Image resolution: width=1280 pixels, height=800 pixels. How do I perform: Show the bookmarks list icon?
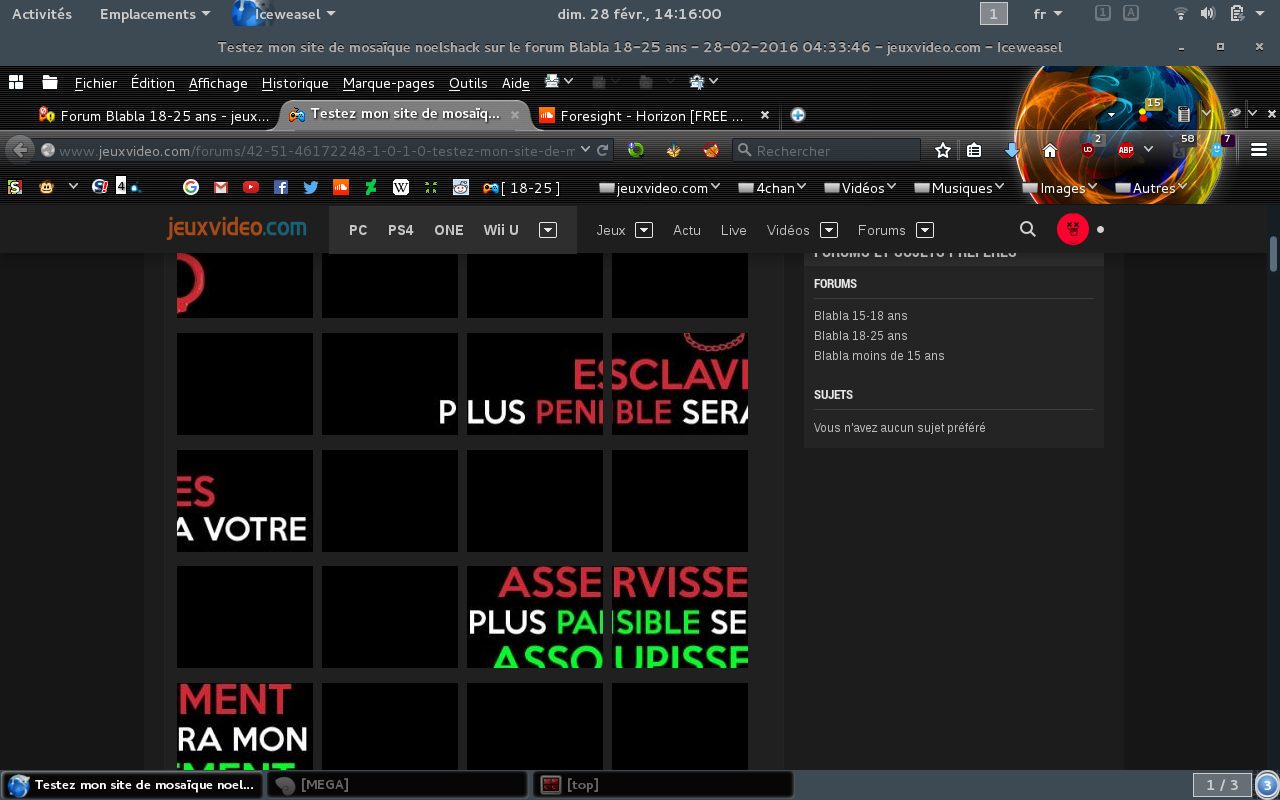pyautogui.click(x=975, y=150)
